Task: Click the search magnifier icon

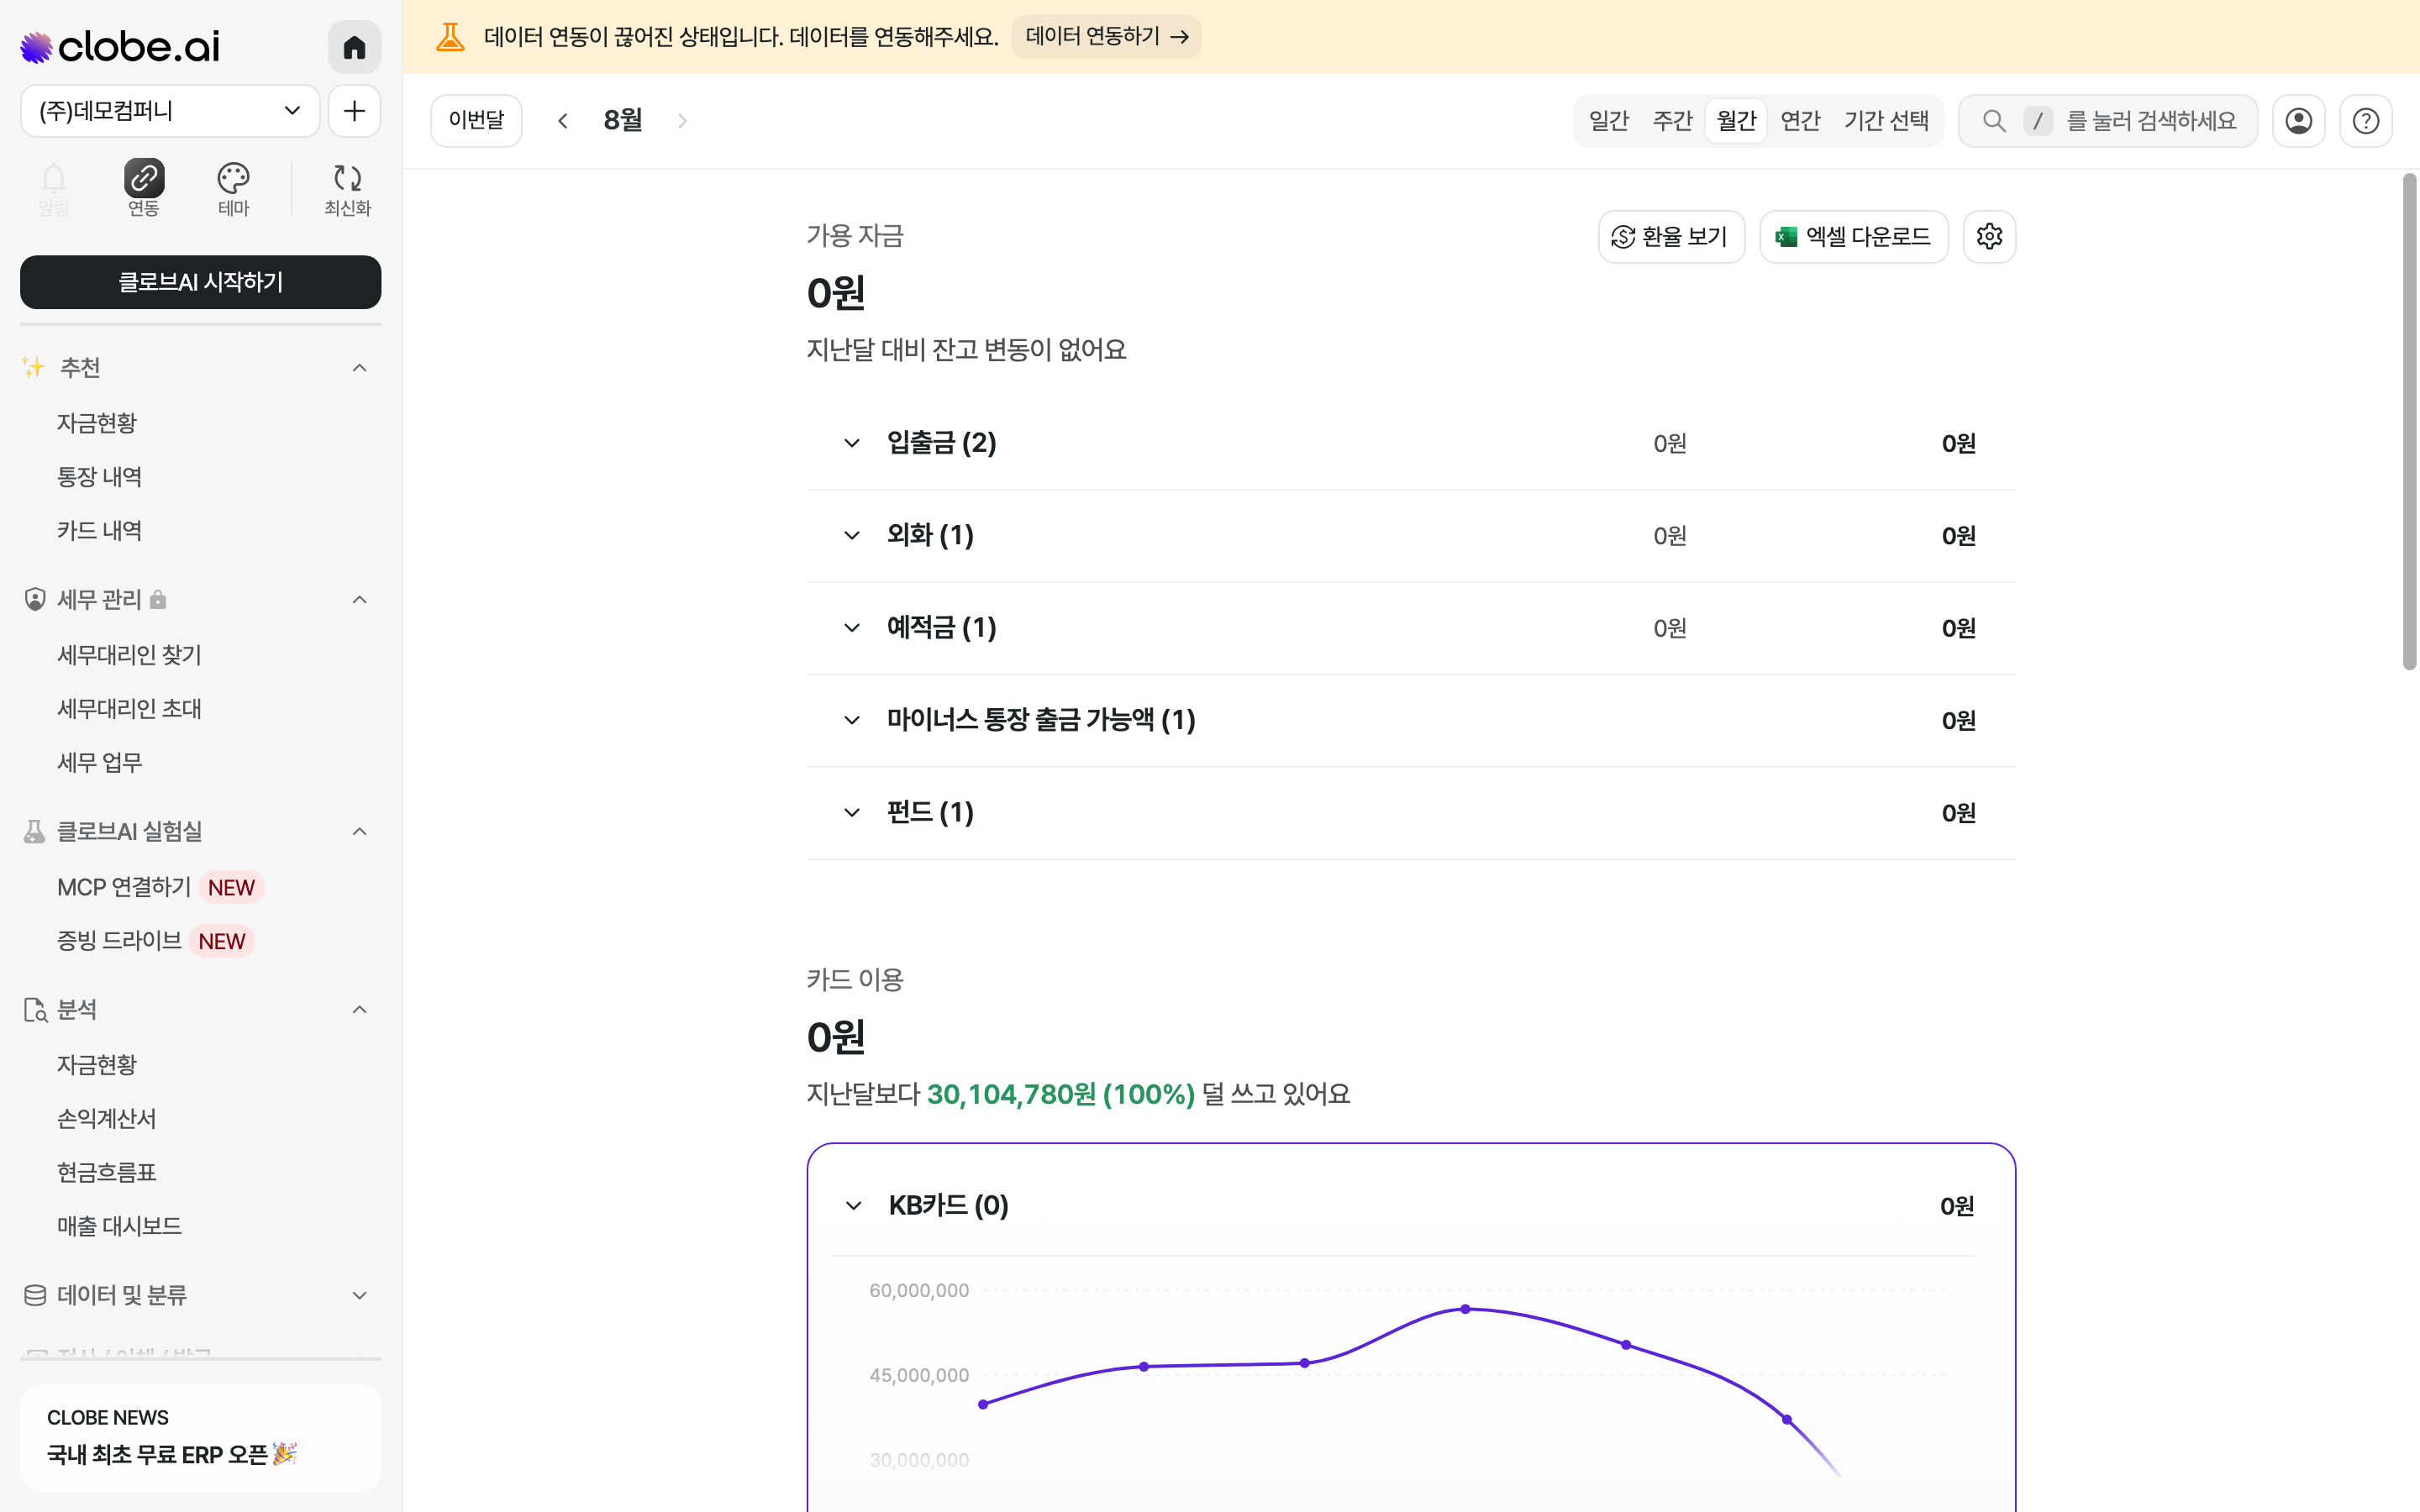Action: click(x=1994, y=121)
